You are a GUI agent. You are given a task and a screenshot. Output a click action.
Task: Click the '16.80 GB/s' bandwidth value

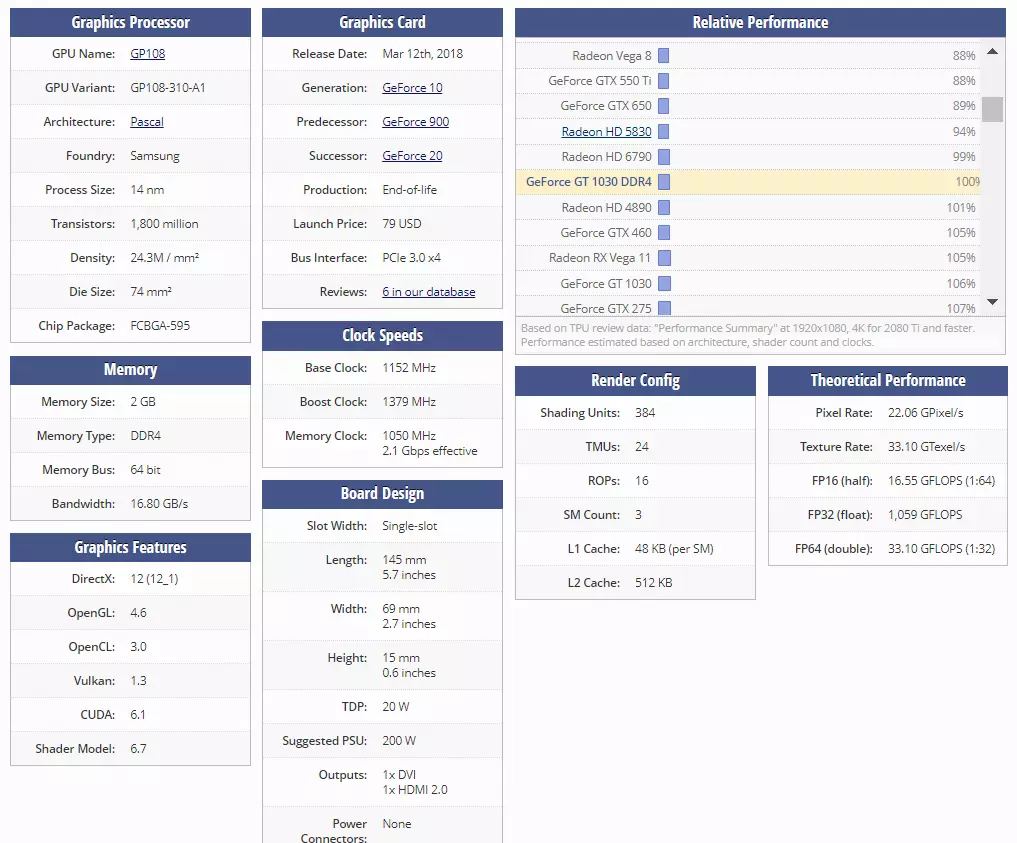click(x=159, y=504)
